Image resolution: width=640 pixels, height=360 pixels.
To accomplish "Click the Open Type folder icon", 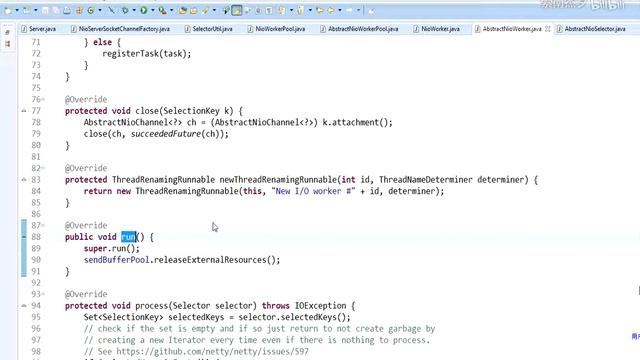I will pyautogui.click(x=193, y=11).
